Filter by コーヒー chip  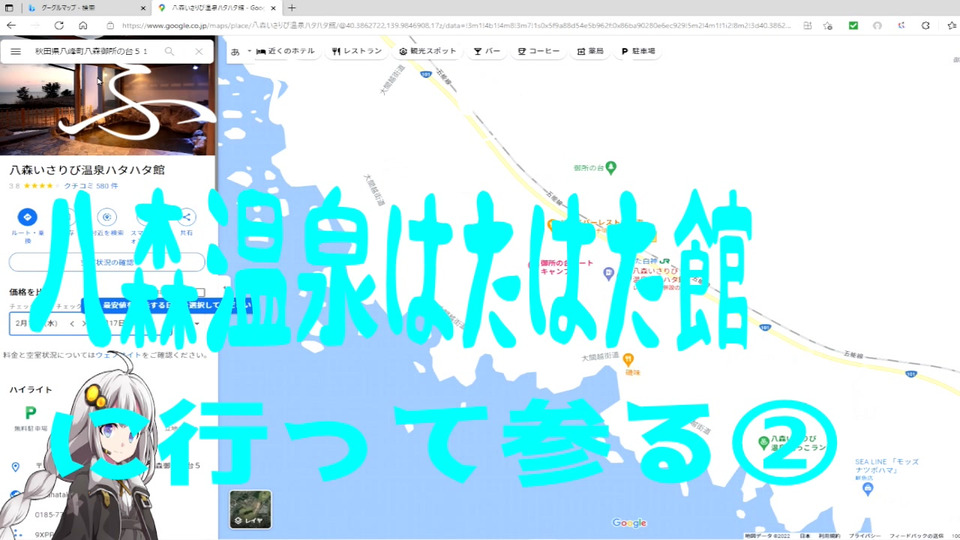pyautogui.click(x=539, y=51)
